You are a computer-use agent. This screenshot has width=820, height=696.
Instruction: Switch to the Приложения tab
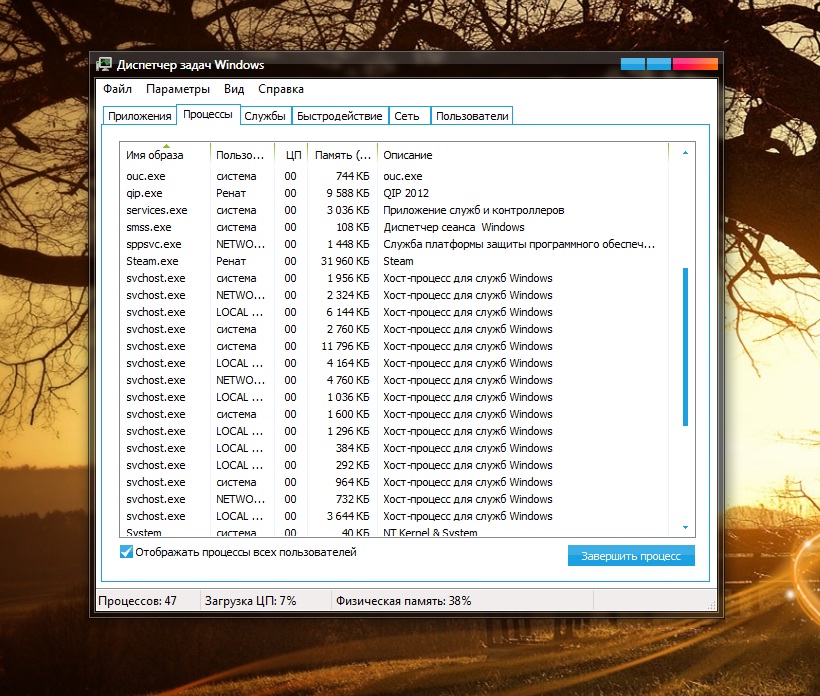point(140,116)
